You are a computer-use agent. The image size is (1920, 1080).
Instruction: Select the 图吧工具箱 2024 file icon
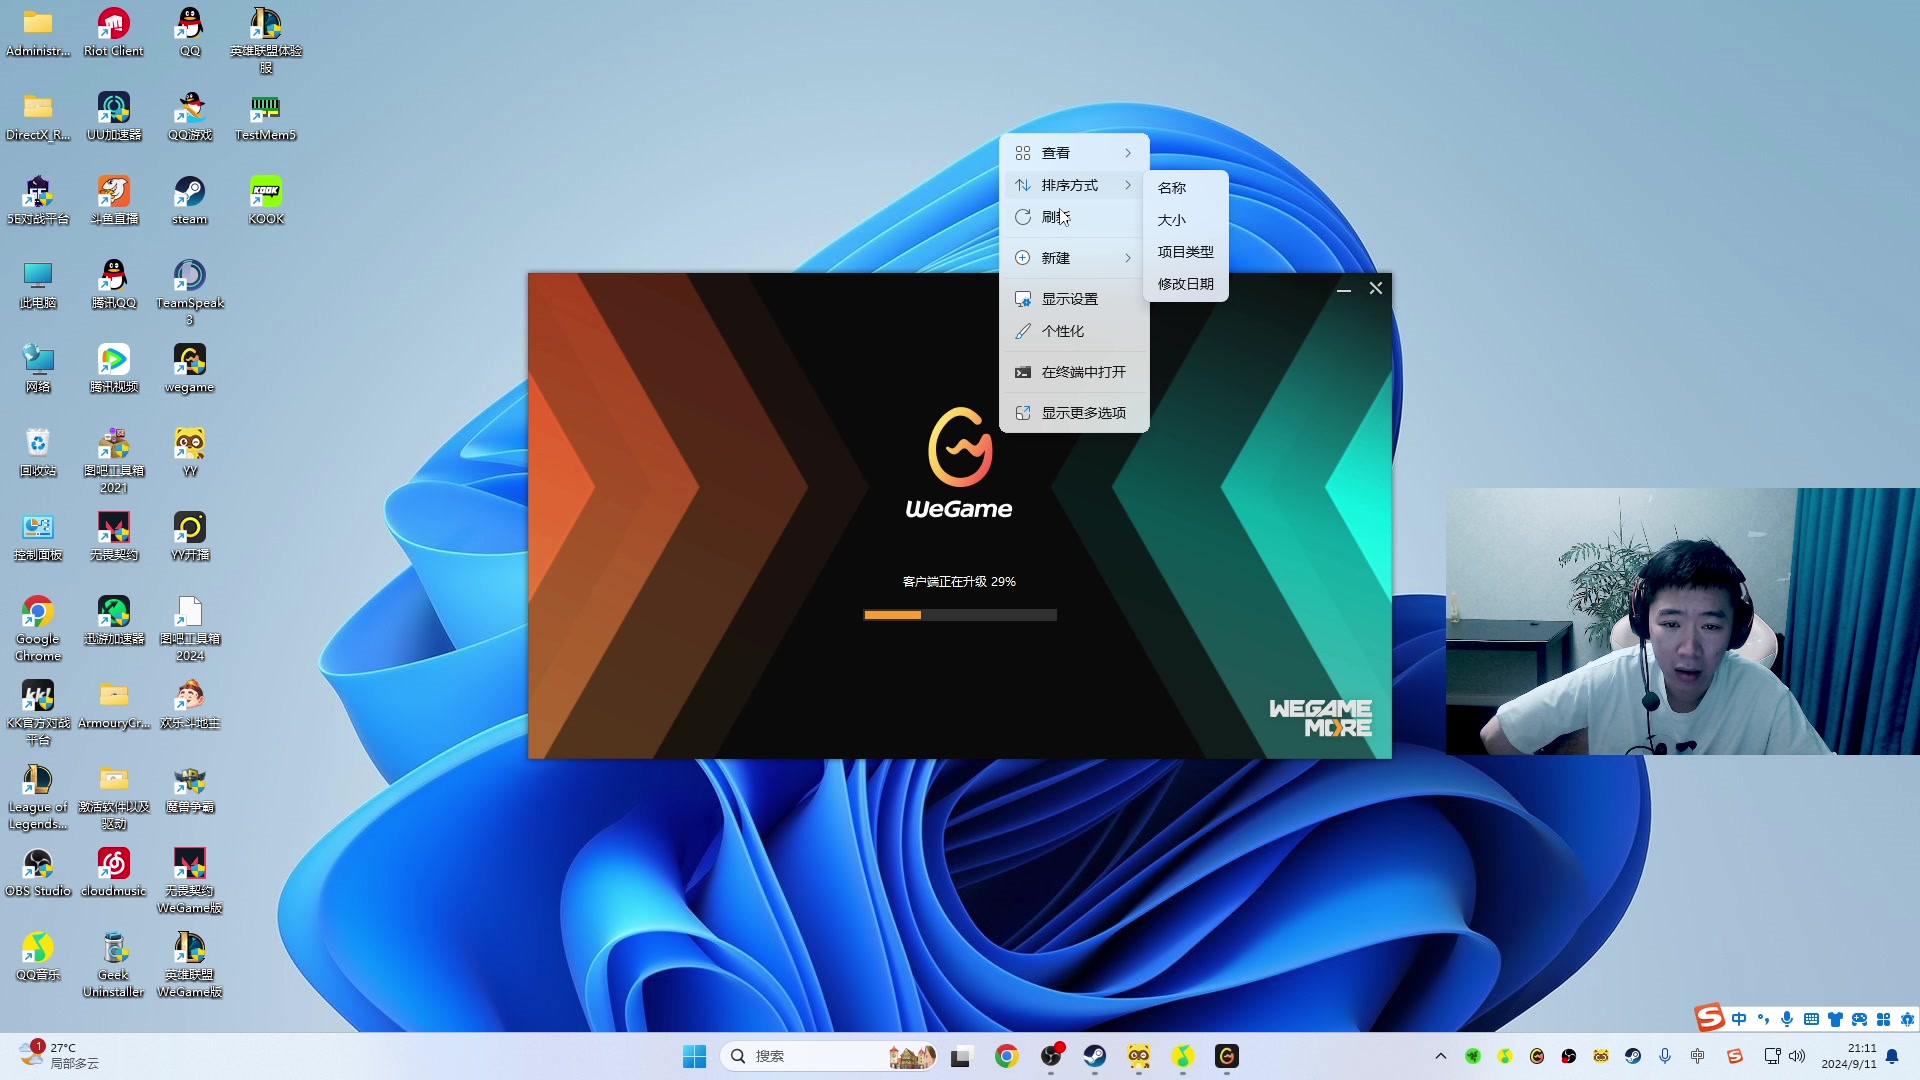[x=189, y=628]
